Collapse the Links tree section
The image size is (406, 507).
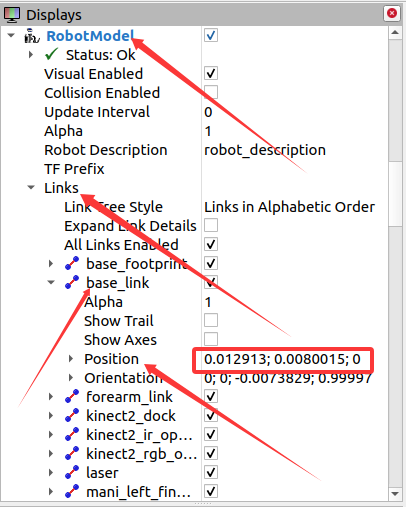pos(31,187)
